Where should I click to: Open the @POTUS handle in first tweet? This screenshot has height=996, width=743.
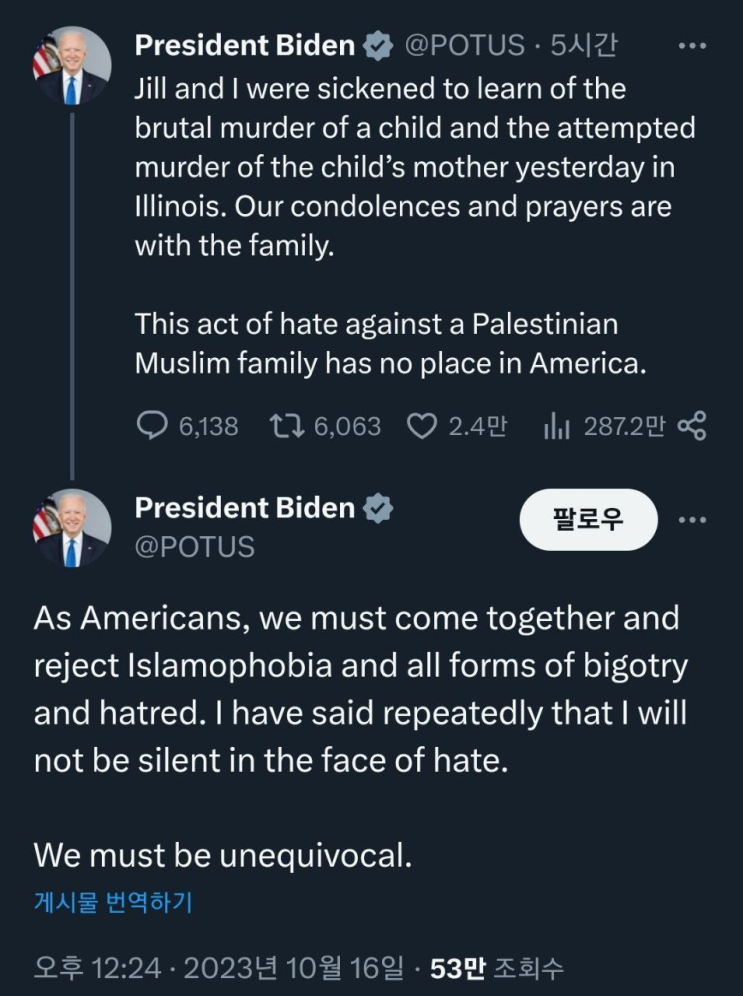pyautogui.click(x=465, y=45)
